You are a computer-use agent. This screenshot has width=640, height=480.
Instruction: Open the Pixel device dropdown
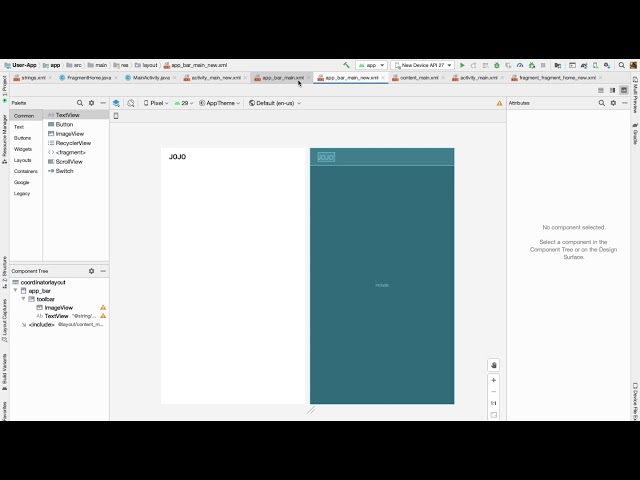[x=156, y=103]
